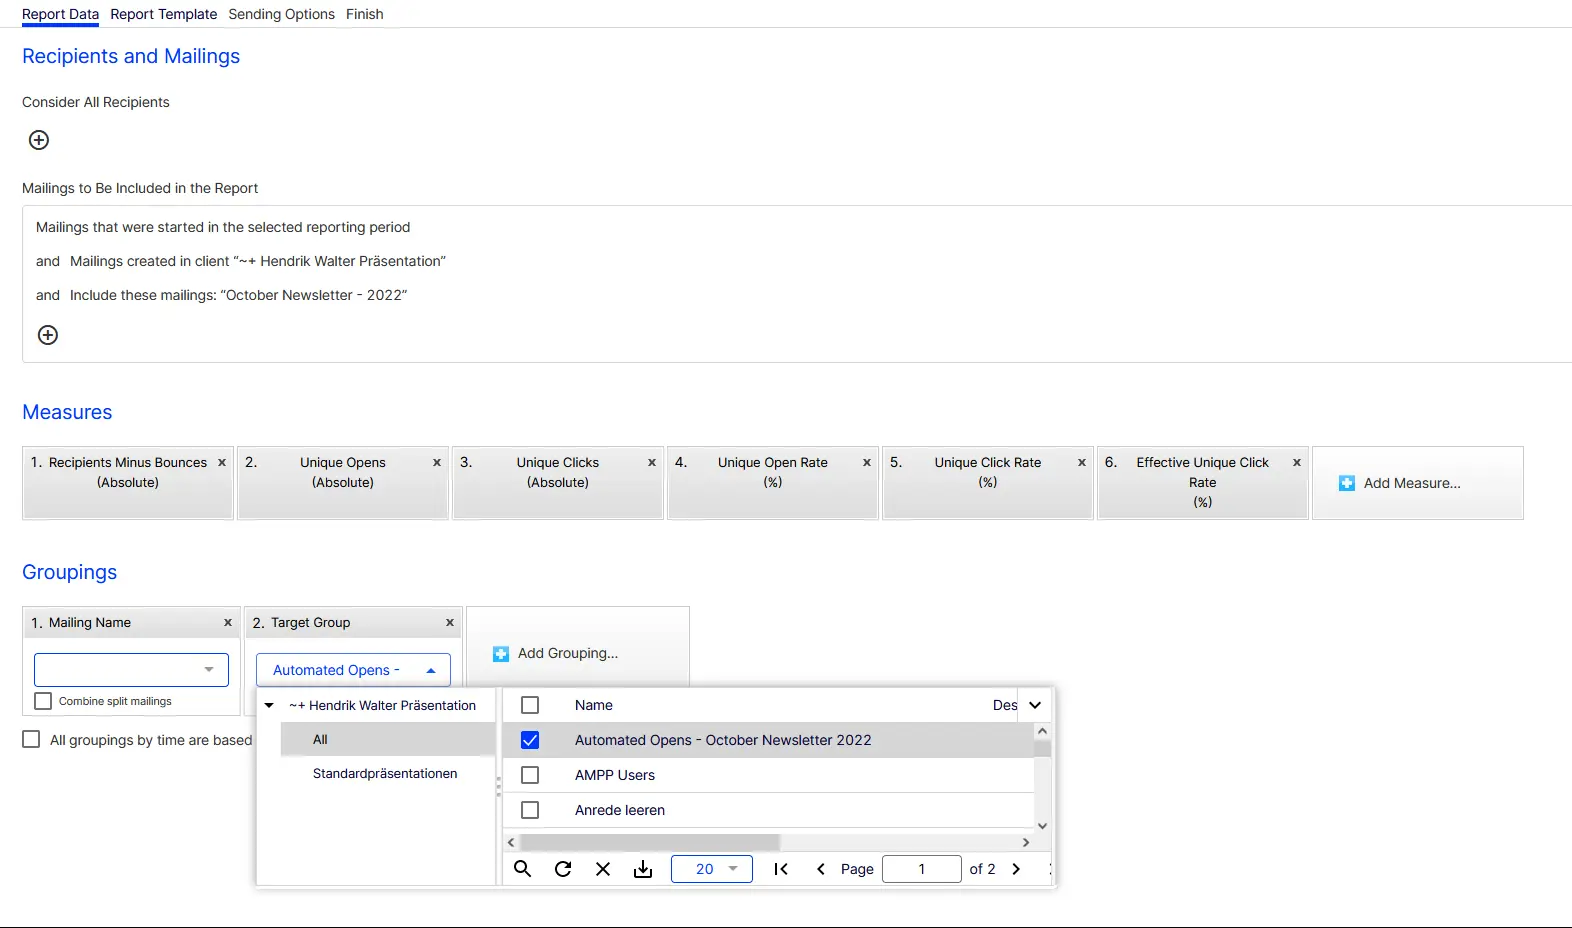The width and height of the screenshot is (1572, 928).
Task: Toggle the select-all checkbox in the Name header
Action: (x=530, y=705)
